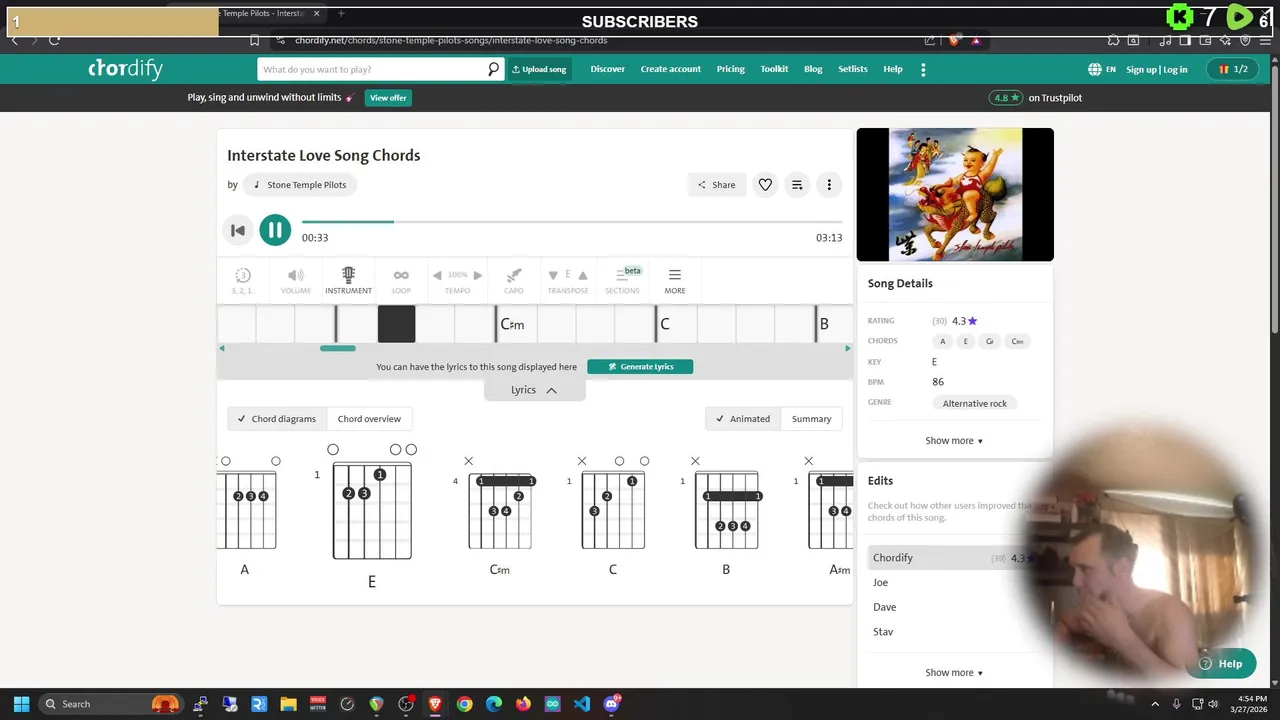Image resolution: width=1280 pixels, height=720 pixels.
Task: Expand Show more in Song Details
Action: (x=953, y=441)
